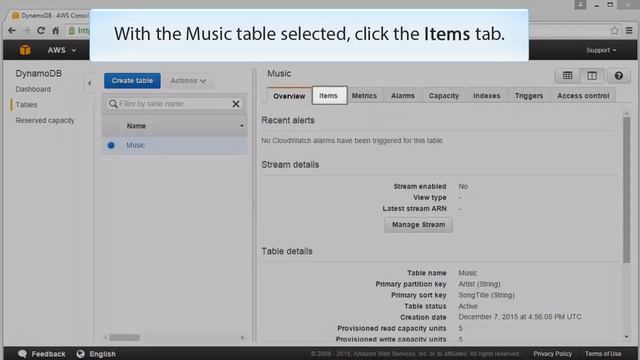Bookmark page with star icon
The image size is (640, 360).
click(x=614, y=30)
